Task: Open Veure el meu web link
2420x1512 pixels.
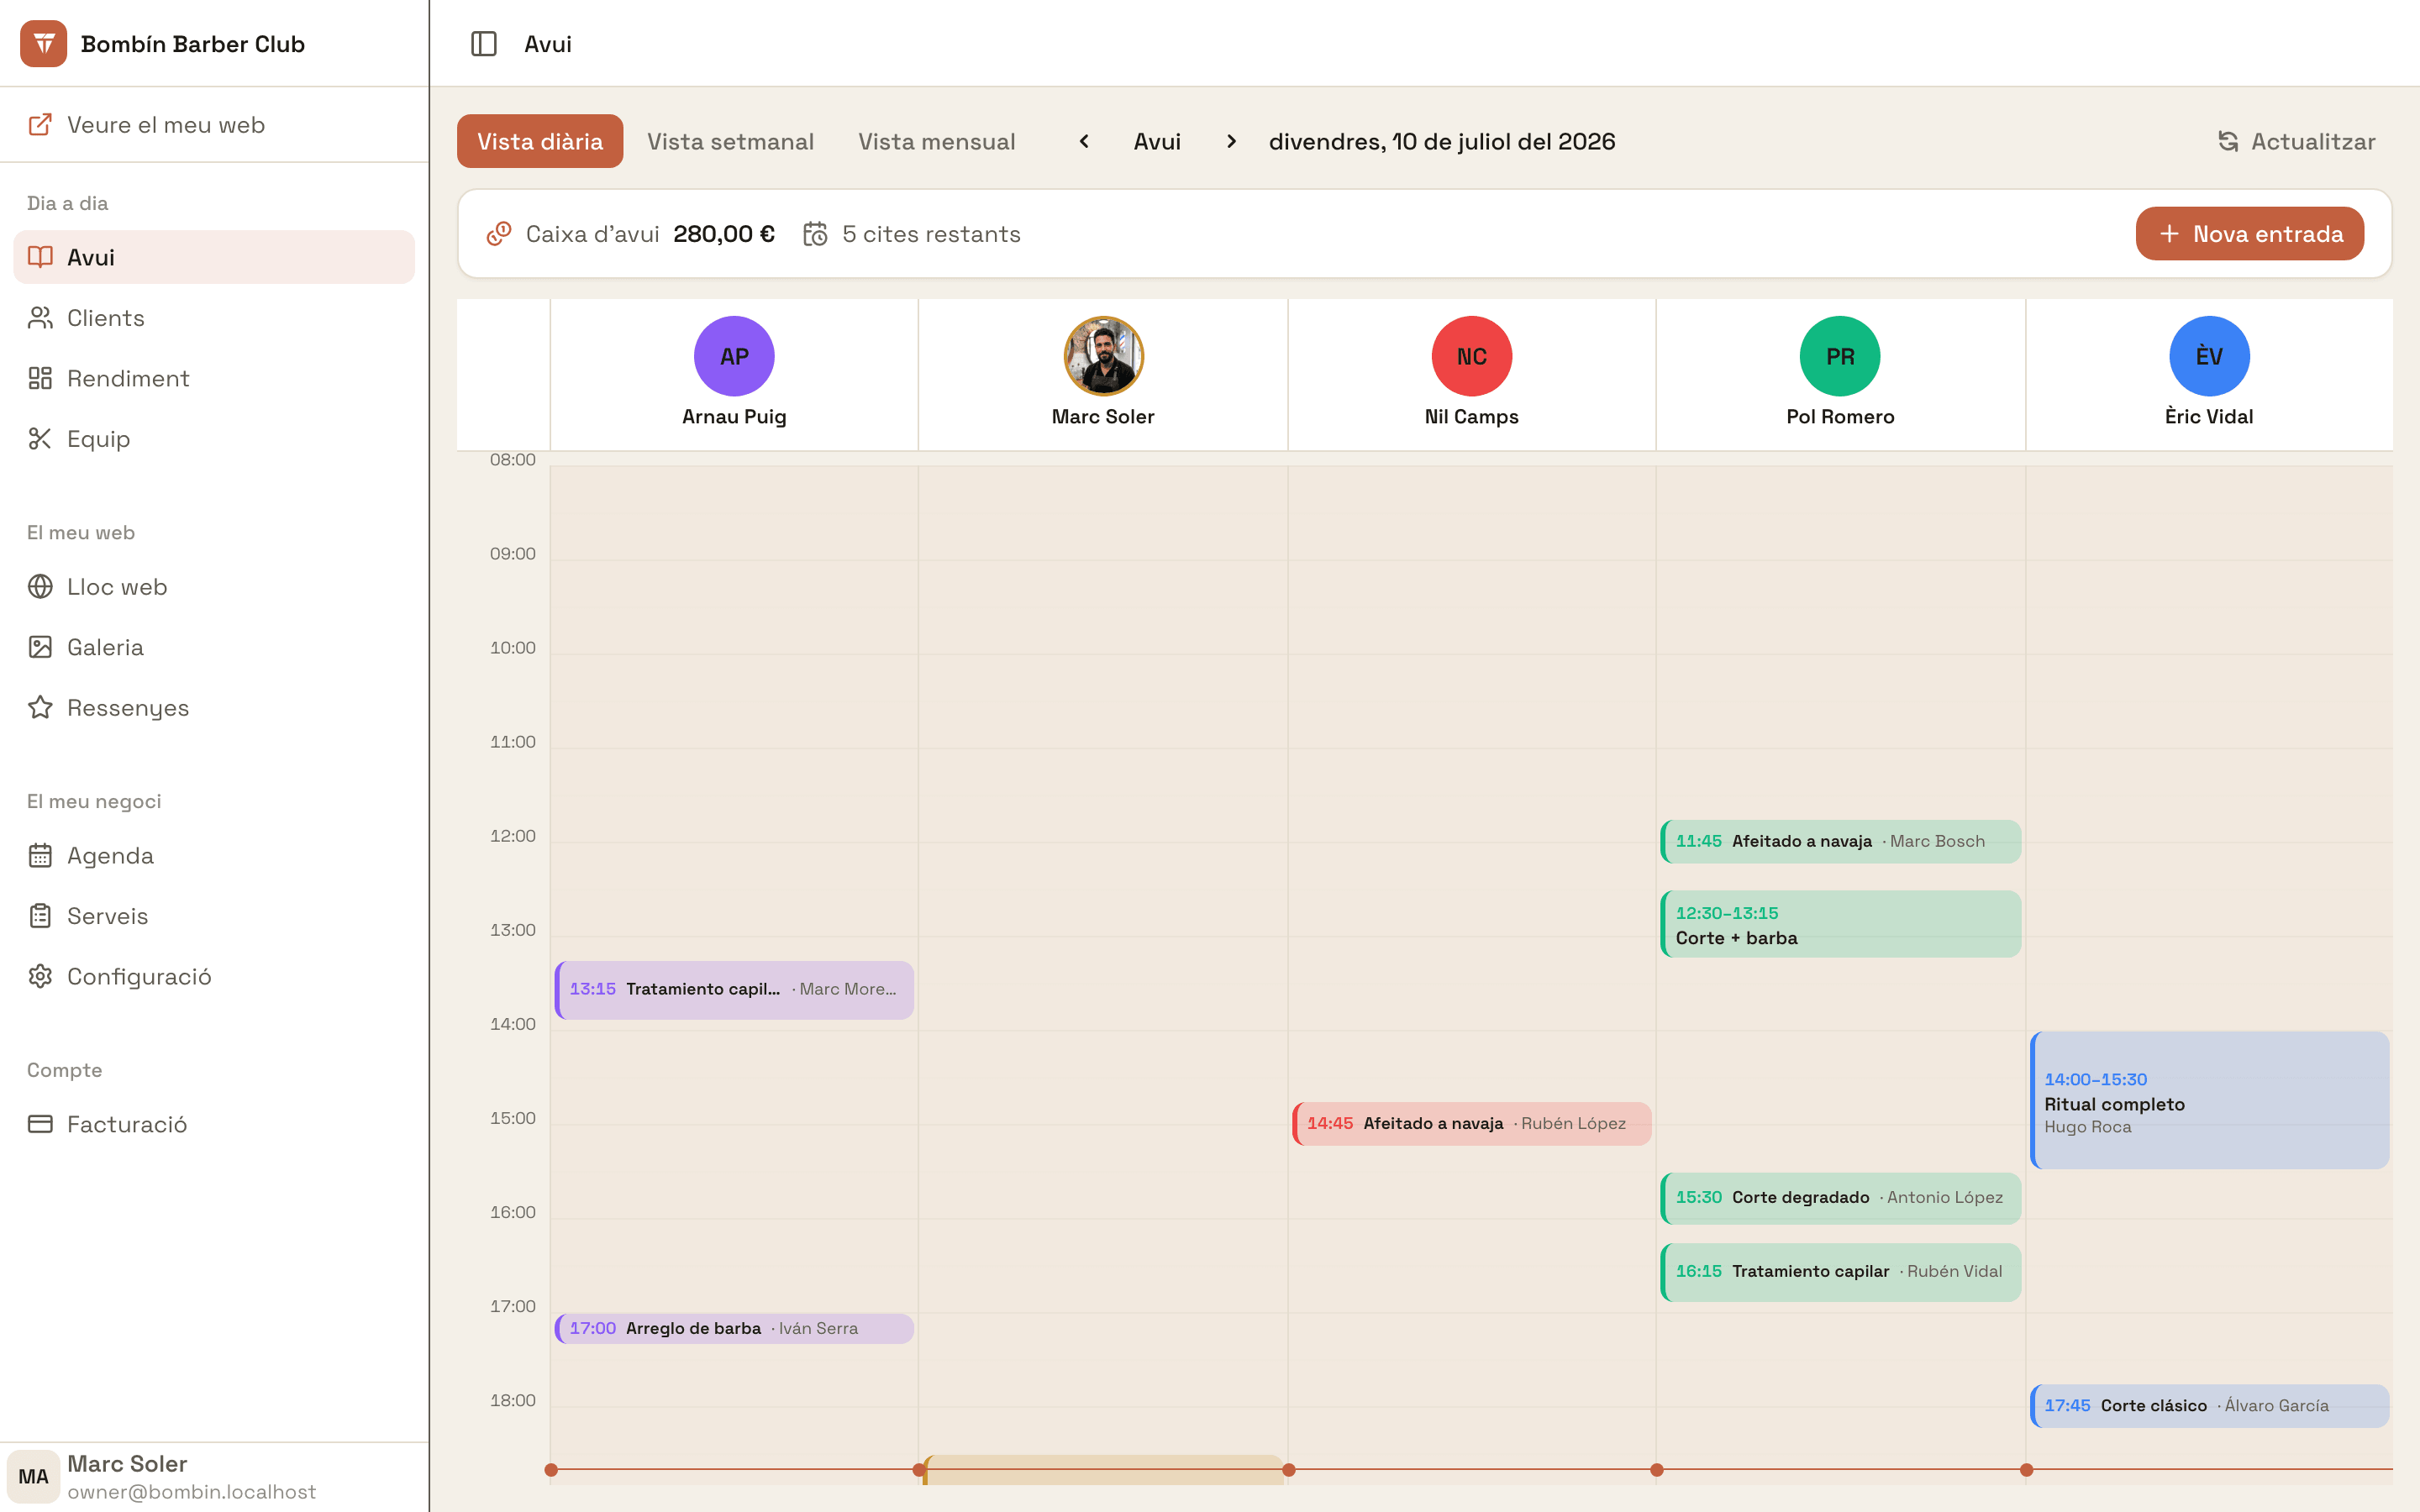Action: (214, 125)
